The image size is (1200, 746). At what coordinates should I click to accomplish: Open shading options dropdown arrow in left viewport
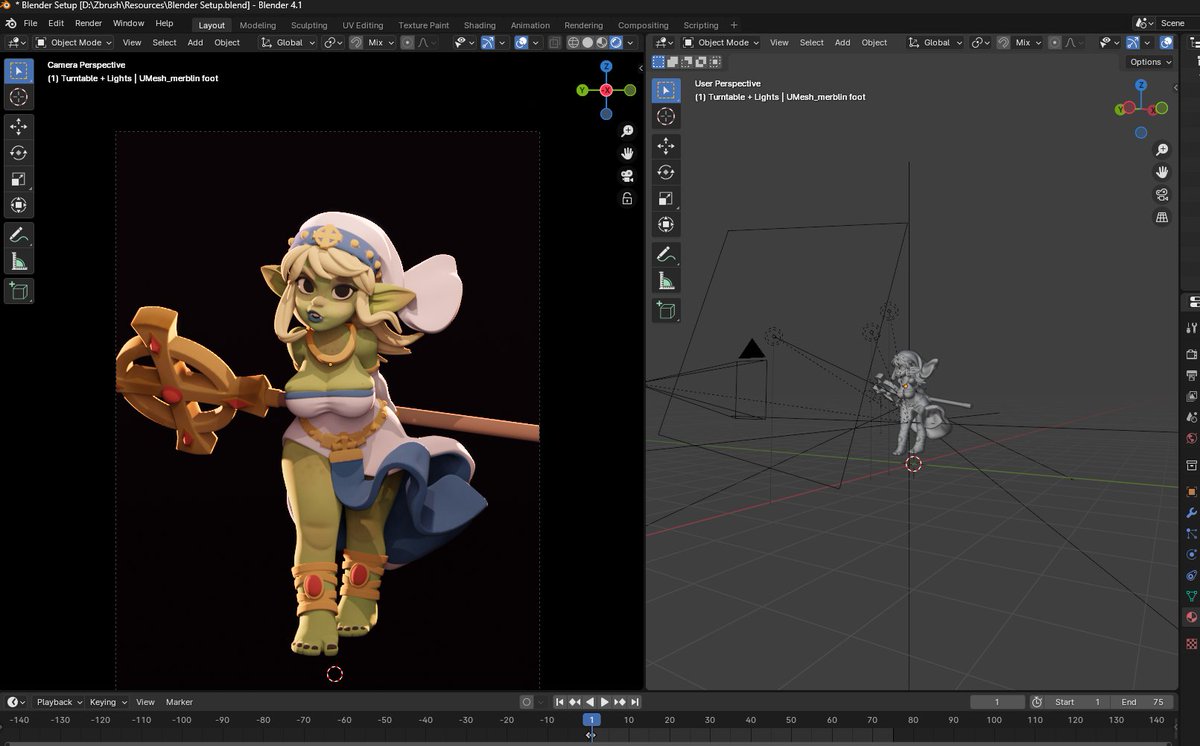[x=632, y=42]
